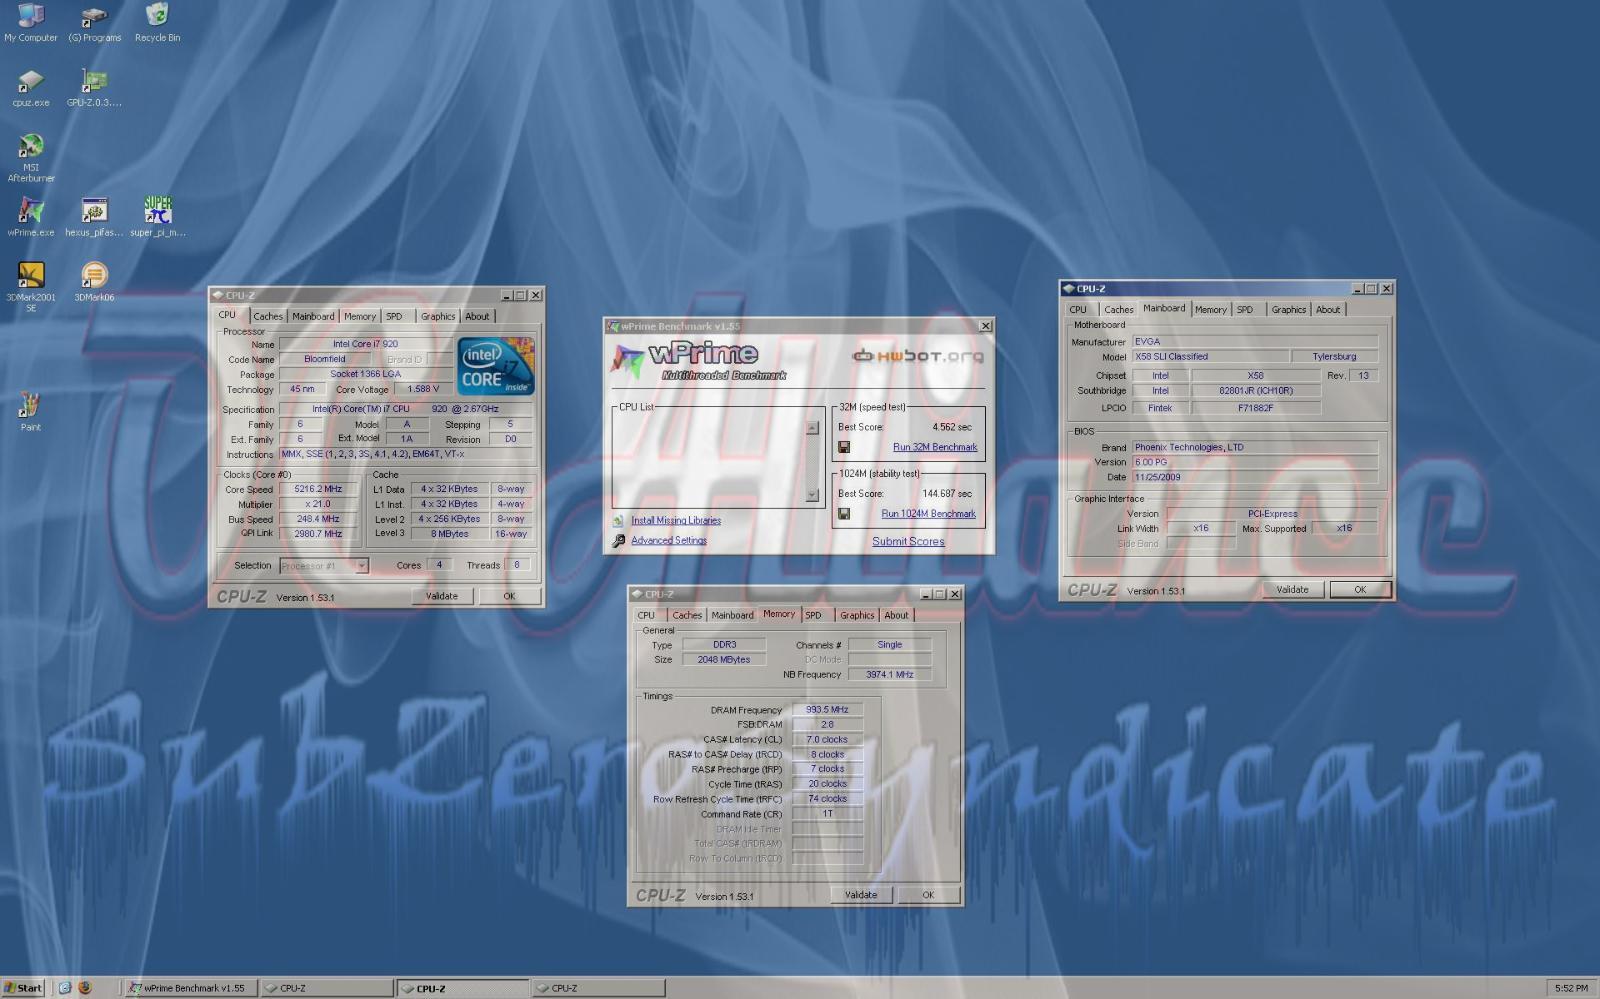
Task: Open the Caches tab in left CPU-Z
Action: (x=267, y=316)
